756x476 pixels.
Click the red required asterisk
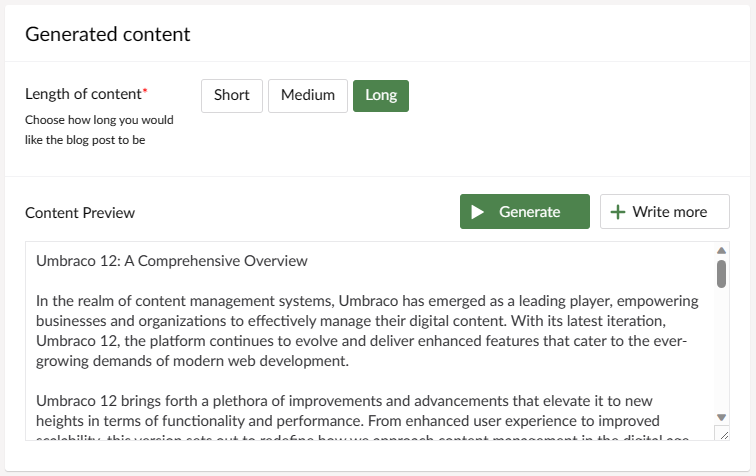pyautogui.click(x=145, y=90)
